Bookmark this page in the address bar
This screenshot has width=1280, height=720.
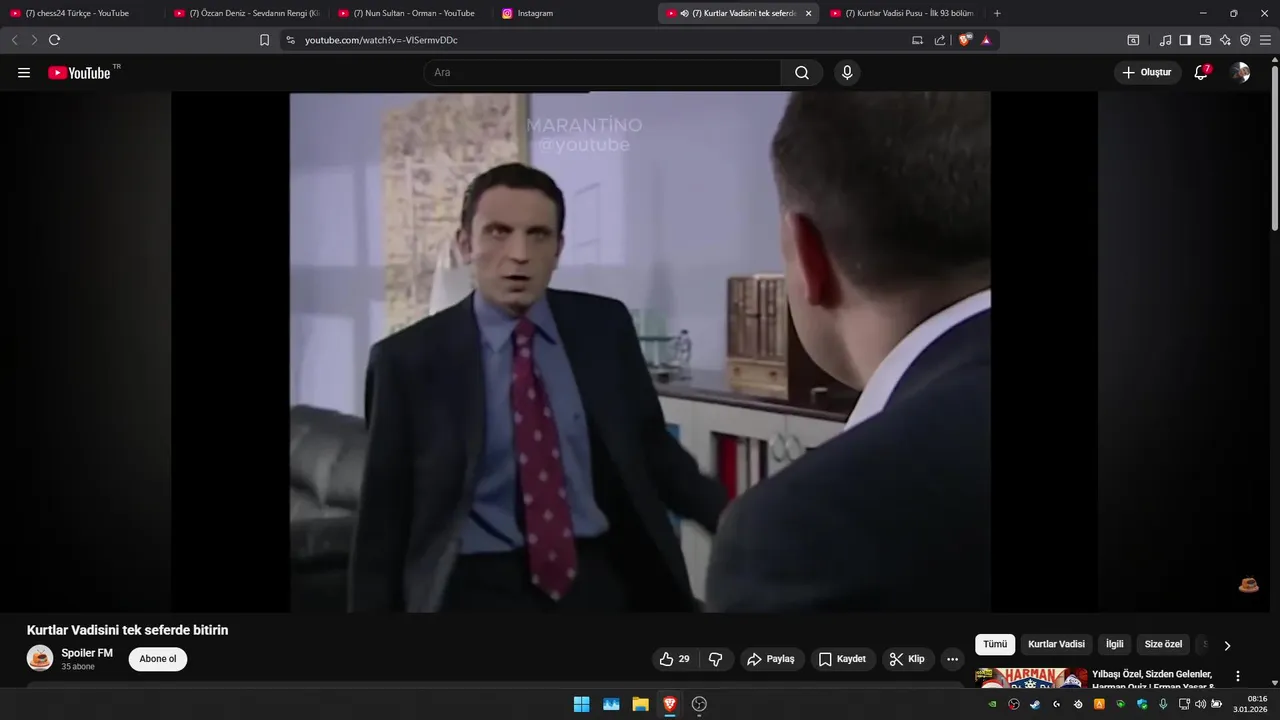click(265, 40)
